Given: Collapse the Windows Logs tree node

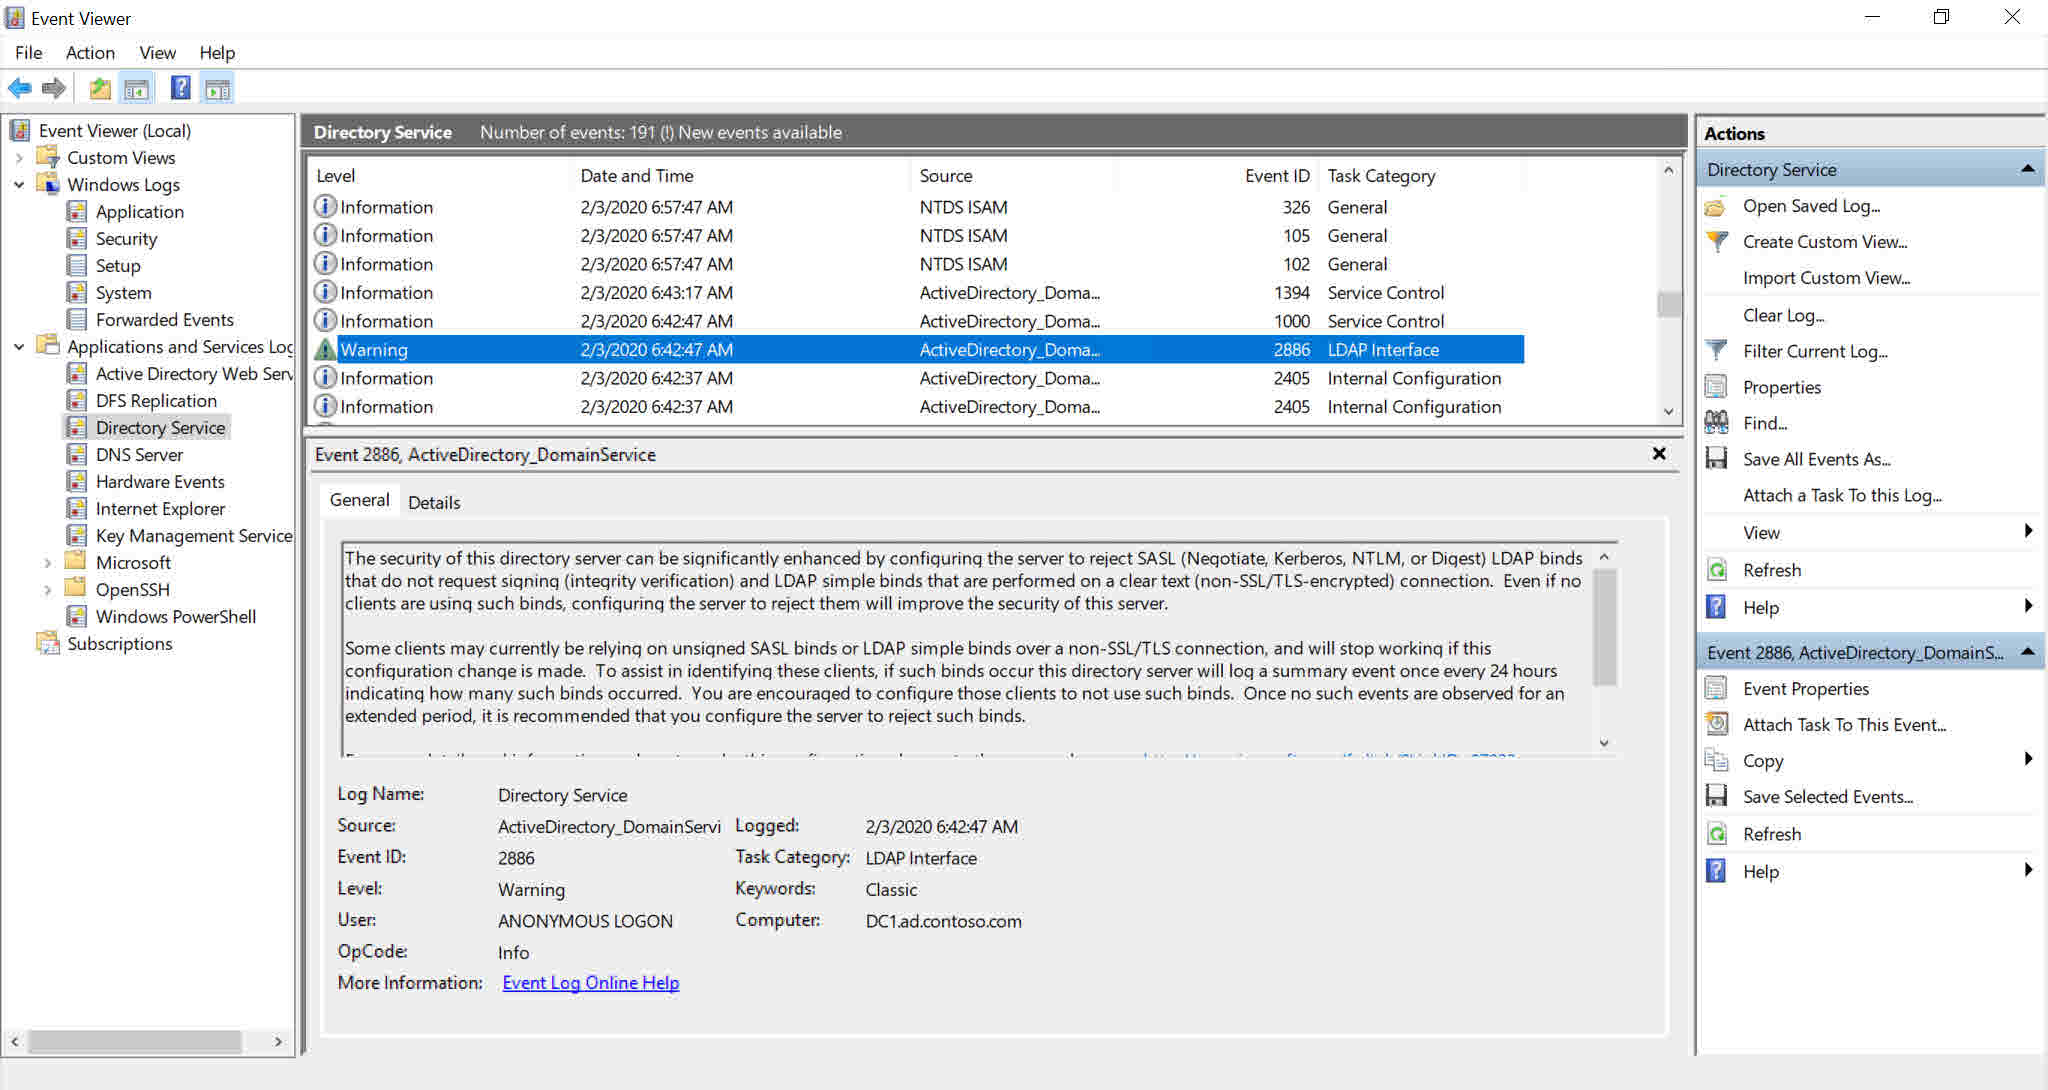Looking at the screenshot, I should click(x=19, y=185).
